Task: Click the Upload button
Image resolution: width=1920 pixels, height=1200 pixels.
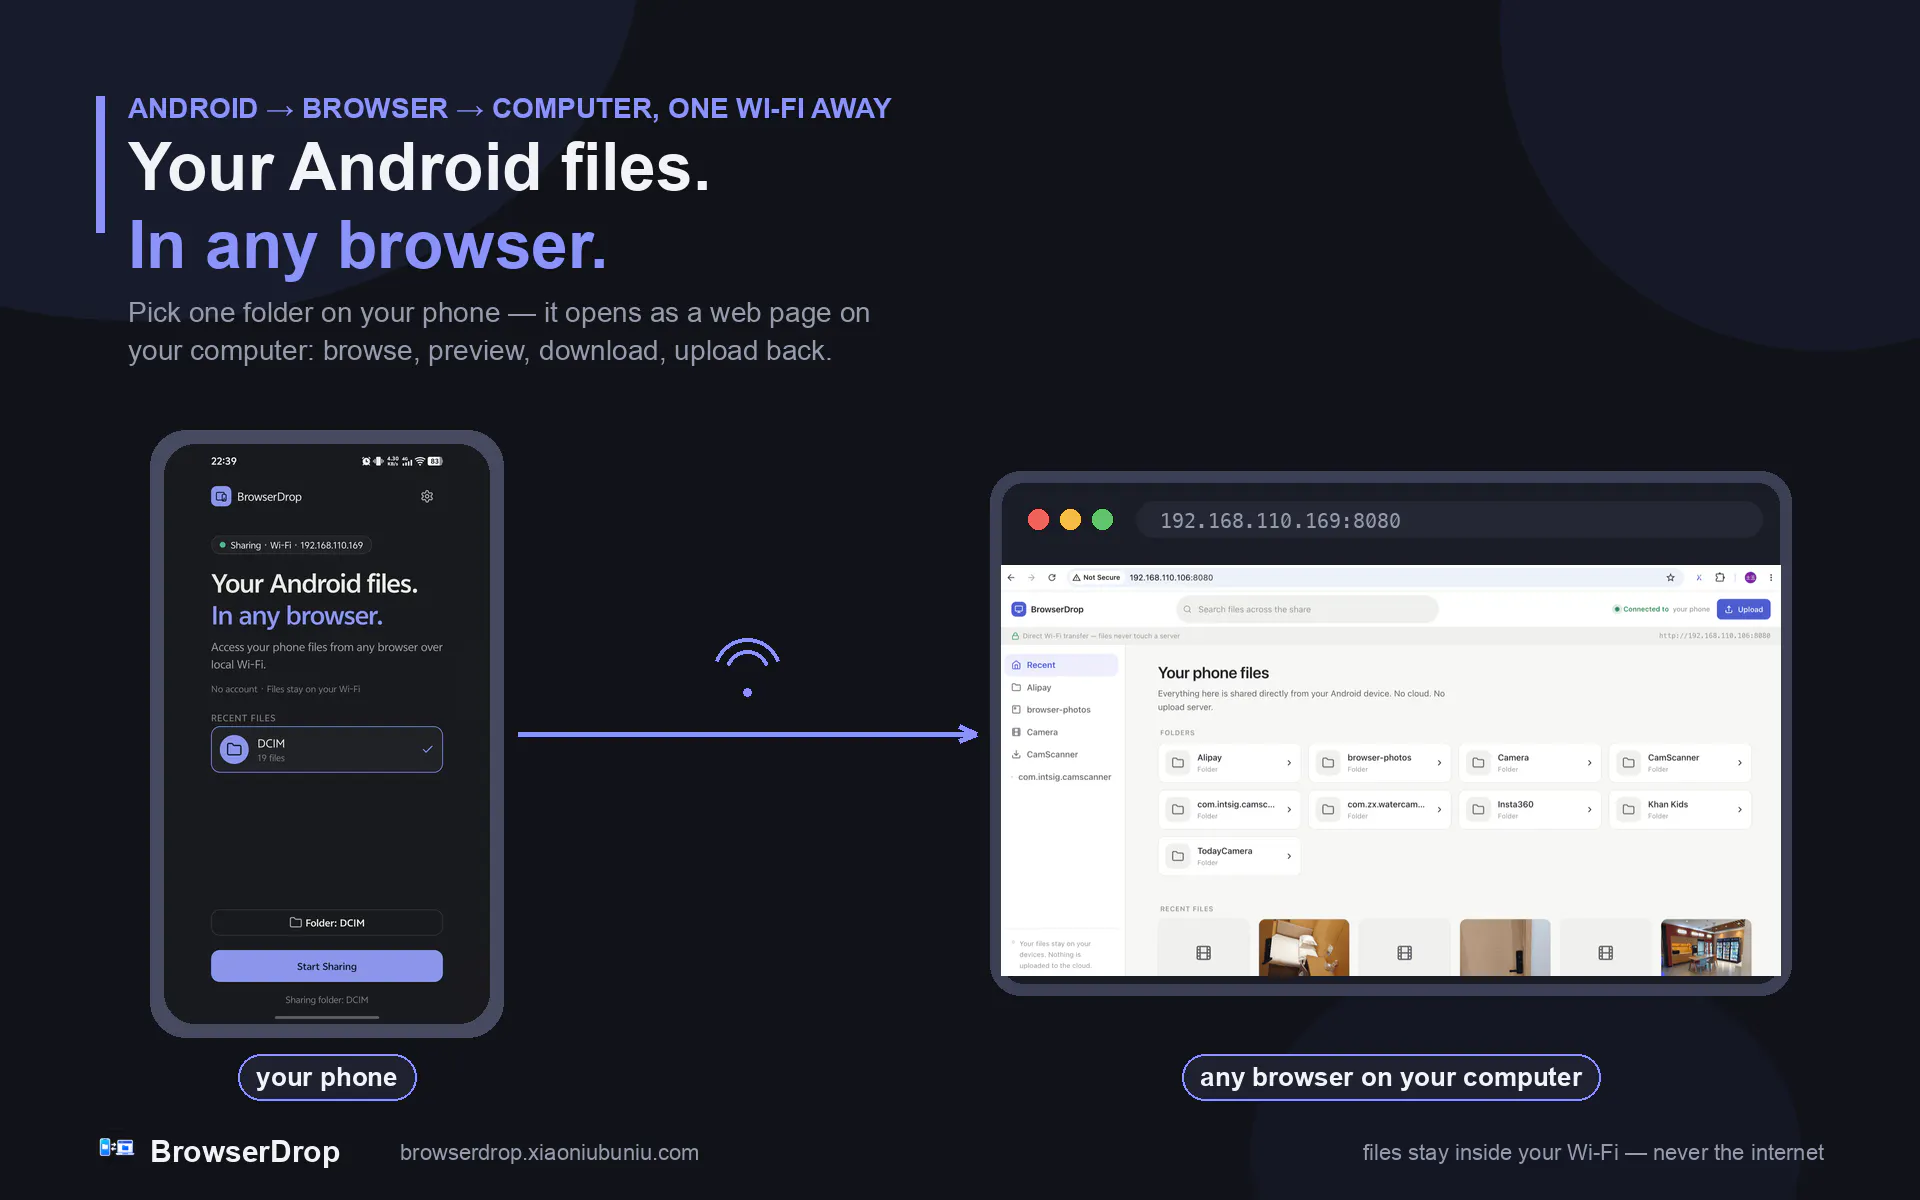Action: point(1743,609)
